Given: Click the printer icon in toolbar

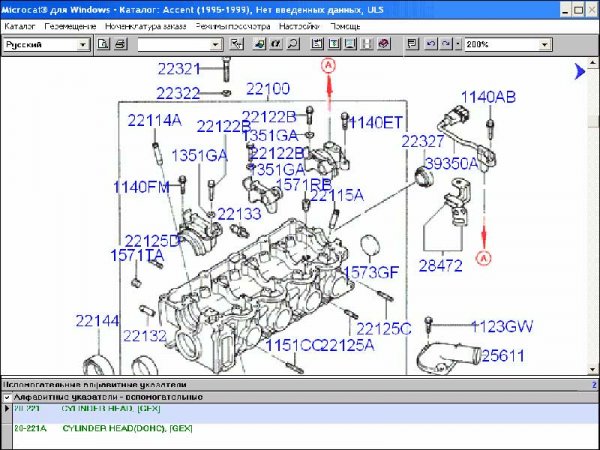Looking at the screenshot, I should click(120, 45).
